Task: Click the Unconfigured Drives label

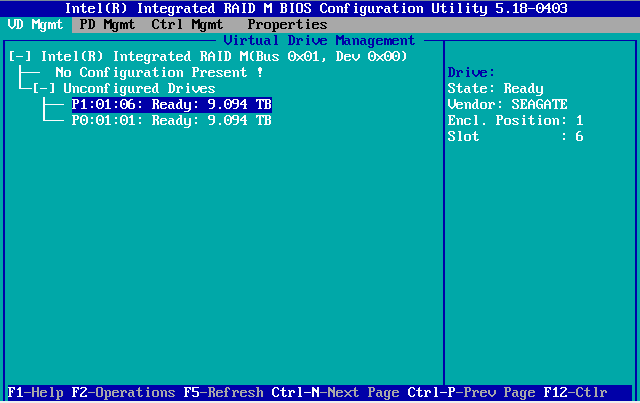Action: (139, 89)
